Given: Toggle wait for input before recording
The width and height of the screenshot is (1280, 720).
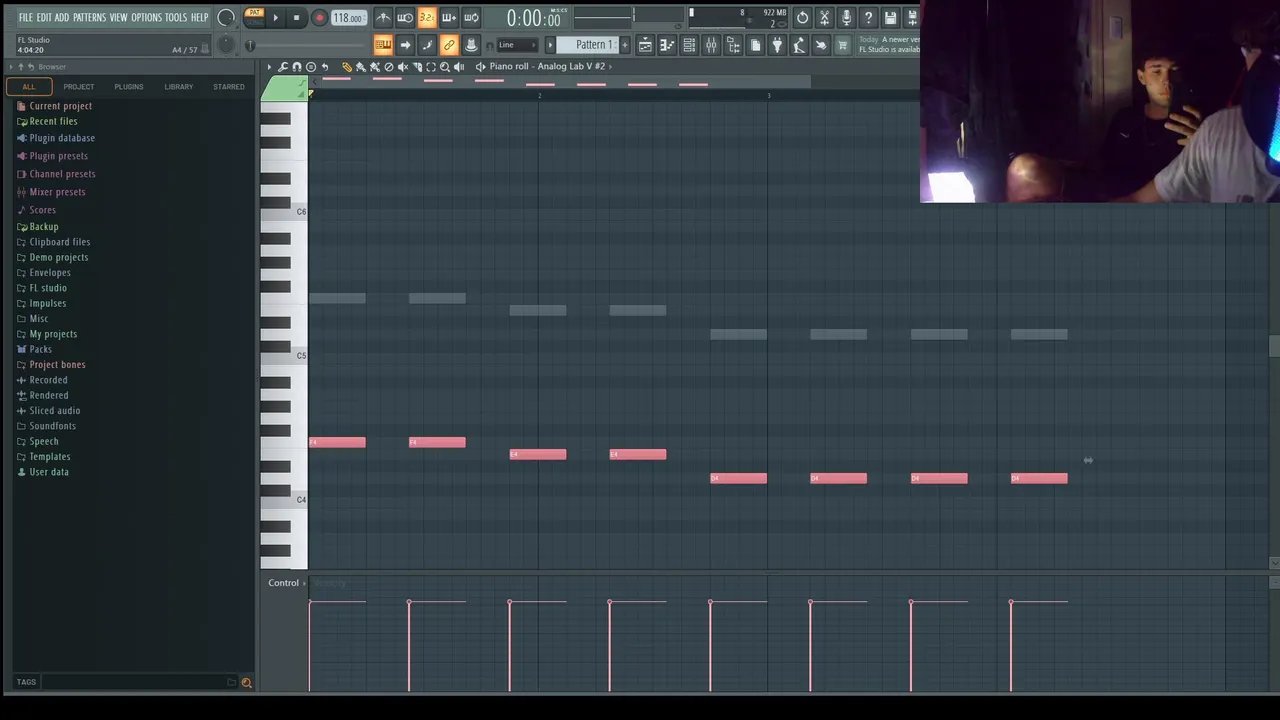Looking at the screenshot, I should 405,18.
